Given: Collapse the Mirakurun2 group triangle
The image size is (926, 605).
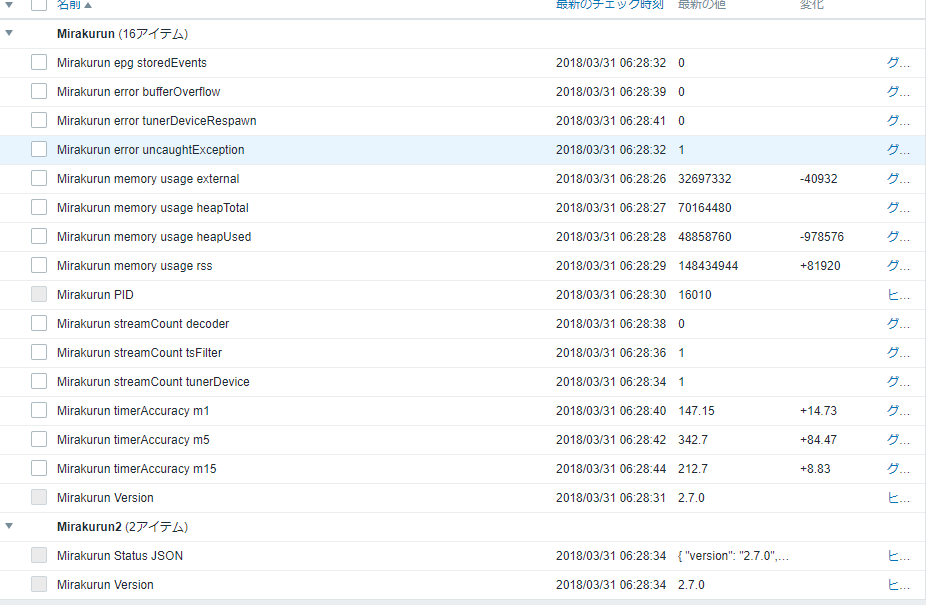Looking at the screenshot, I should point(9,526).
